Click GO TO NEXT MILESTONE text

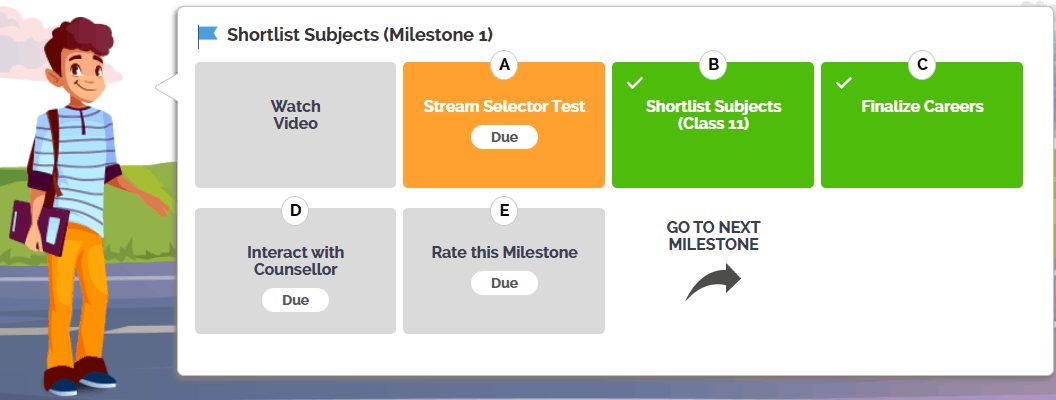[713, 236]
